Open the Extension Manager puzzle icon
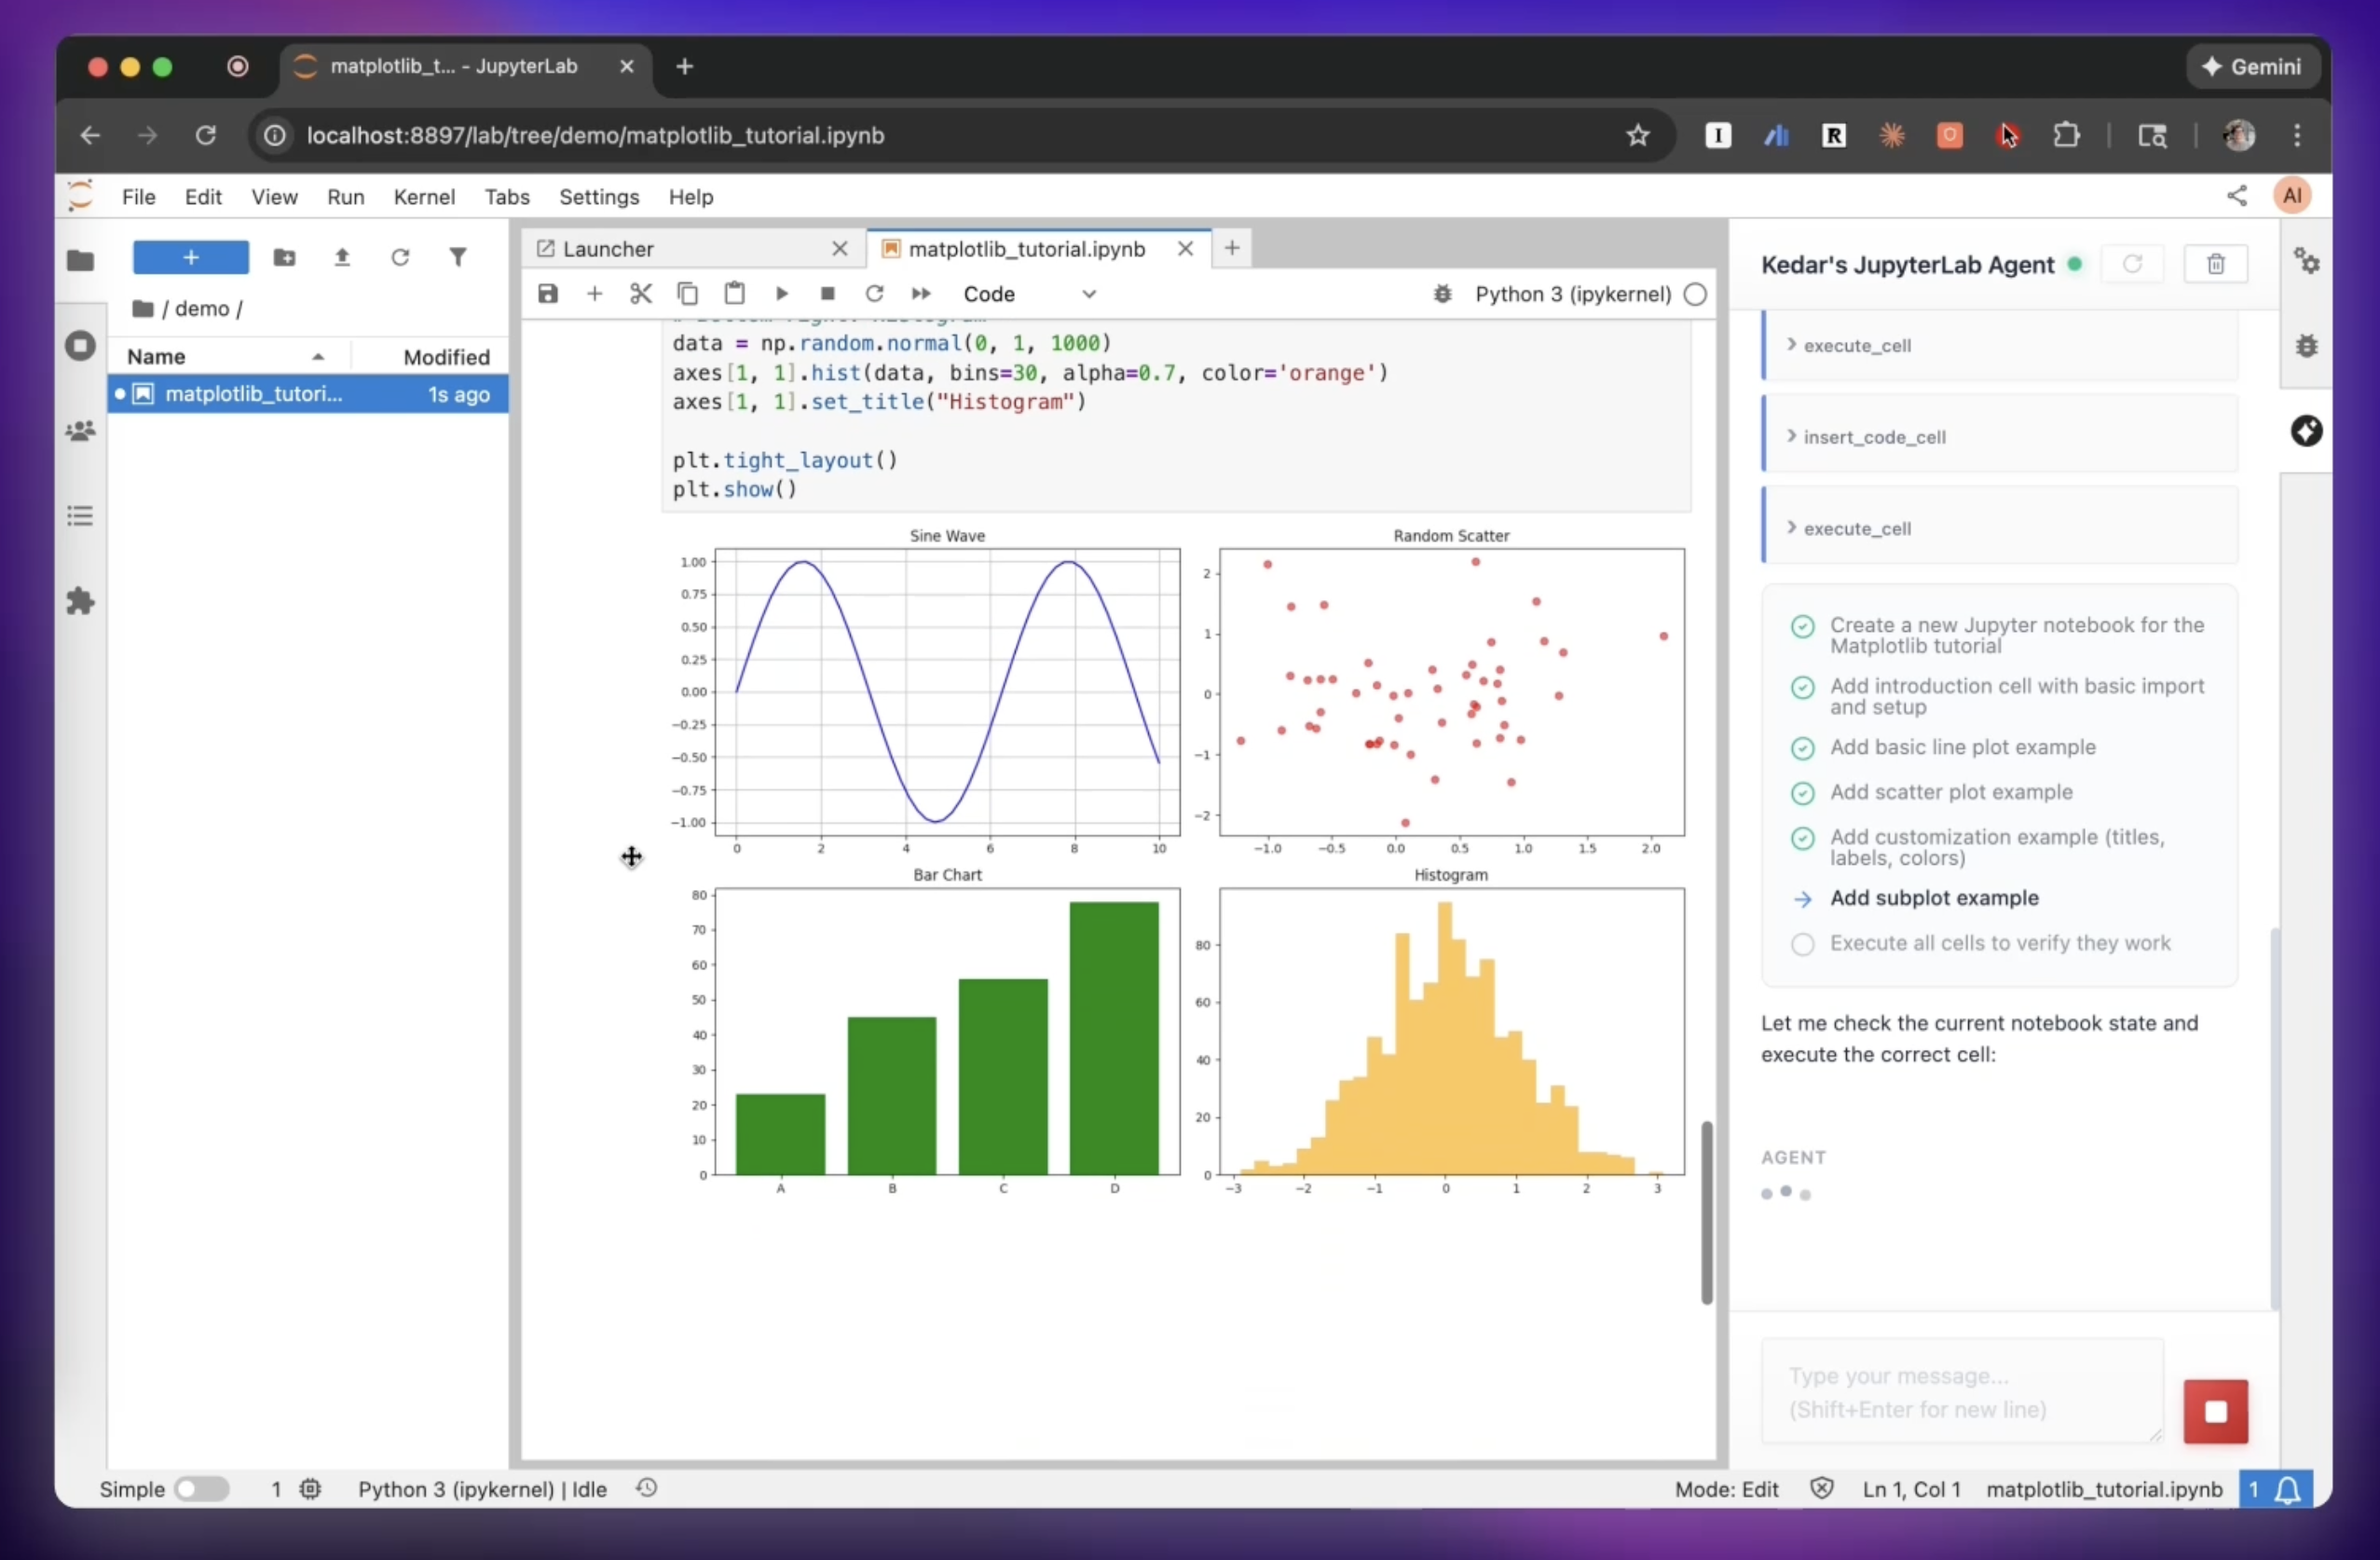The width and height of the screenshot is (2380, 1560). coord(80,602)
